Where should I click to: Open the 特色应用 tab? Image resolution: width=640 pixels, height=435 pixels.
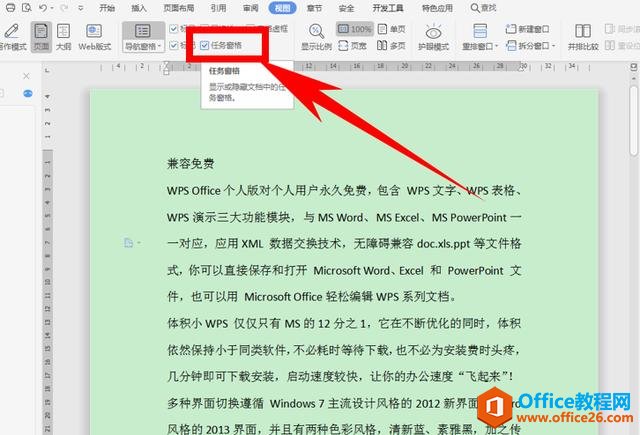click(x=437, y=8)
